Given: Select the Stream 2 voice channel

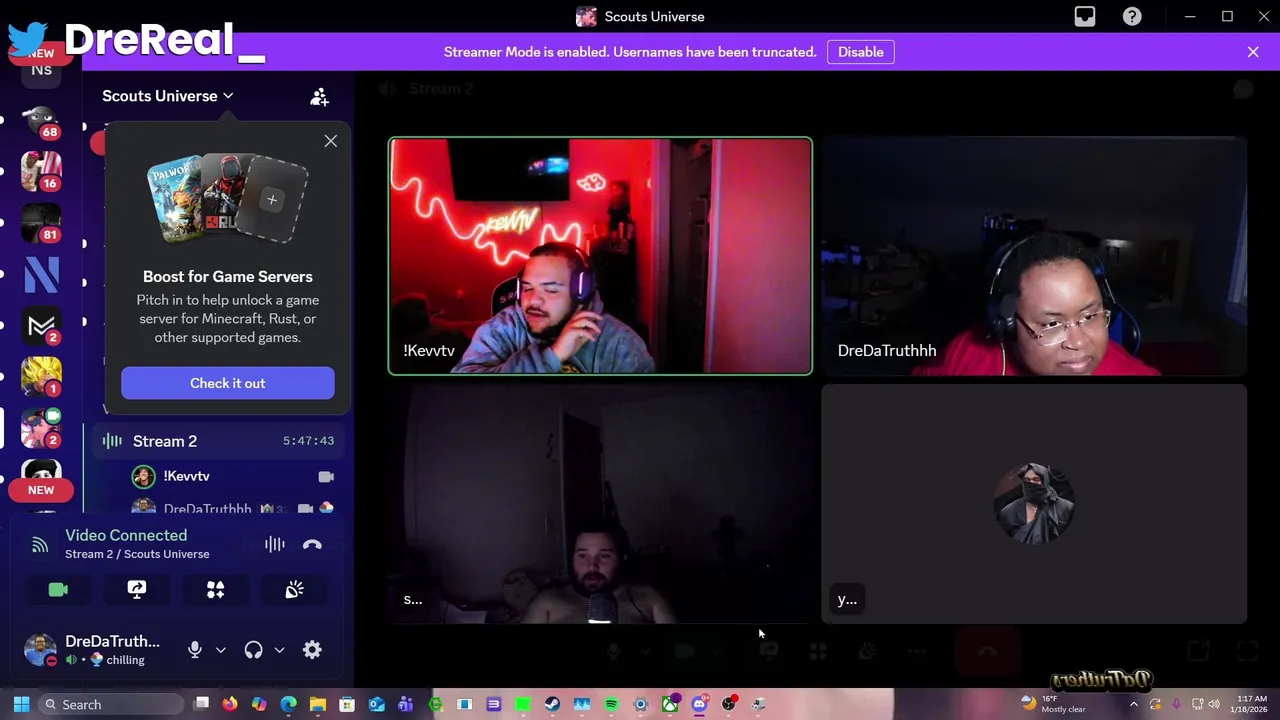Looking at the screenshot, I should 217,441.
